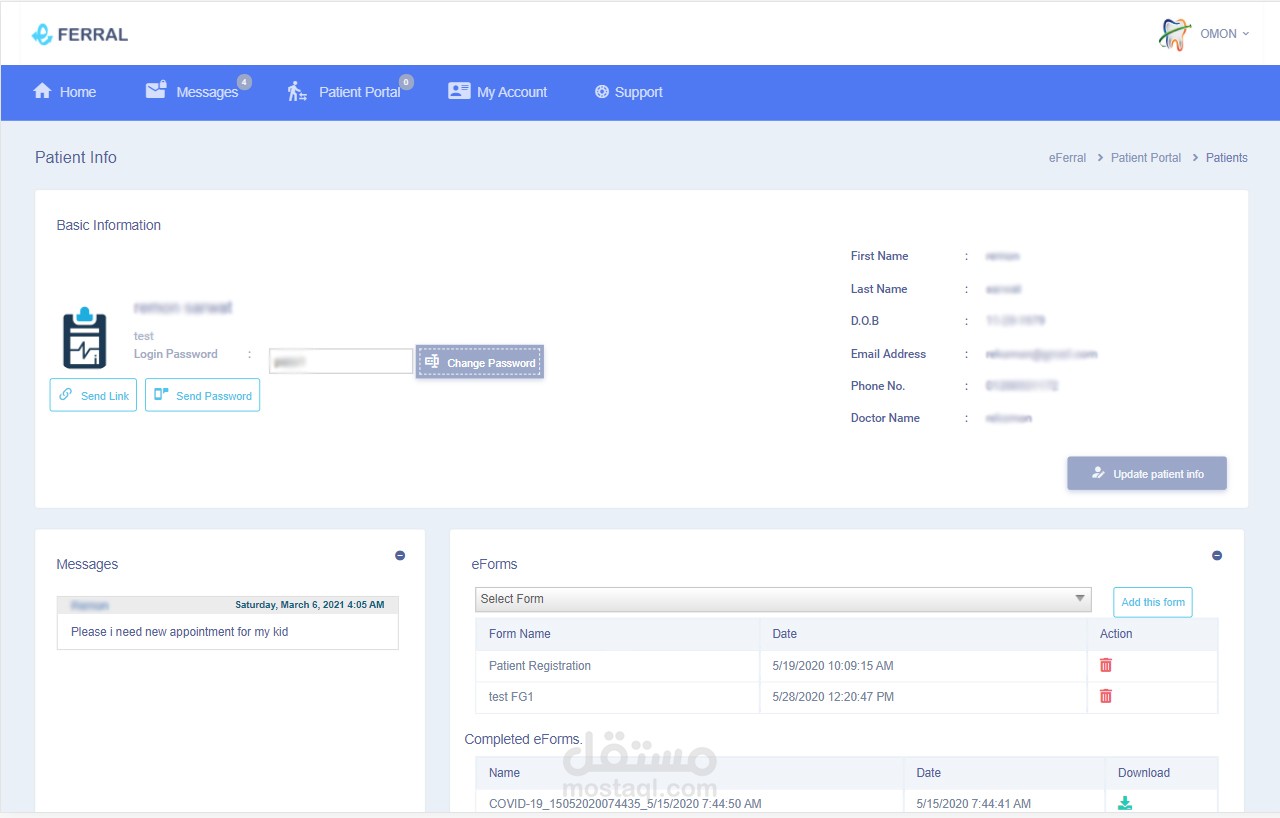Download the COVID-19 completed eForm
1280x818 pixels.
coord(1125,803)
